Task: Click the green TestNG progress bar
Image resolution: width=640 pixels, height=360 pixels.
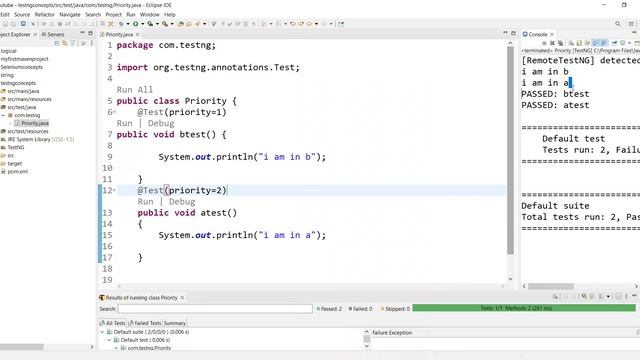Action: (524, 308)
